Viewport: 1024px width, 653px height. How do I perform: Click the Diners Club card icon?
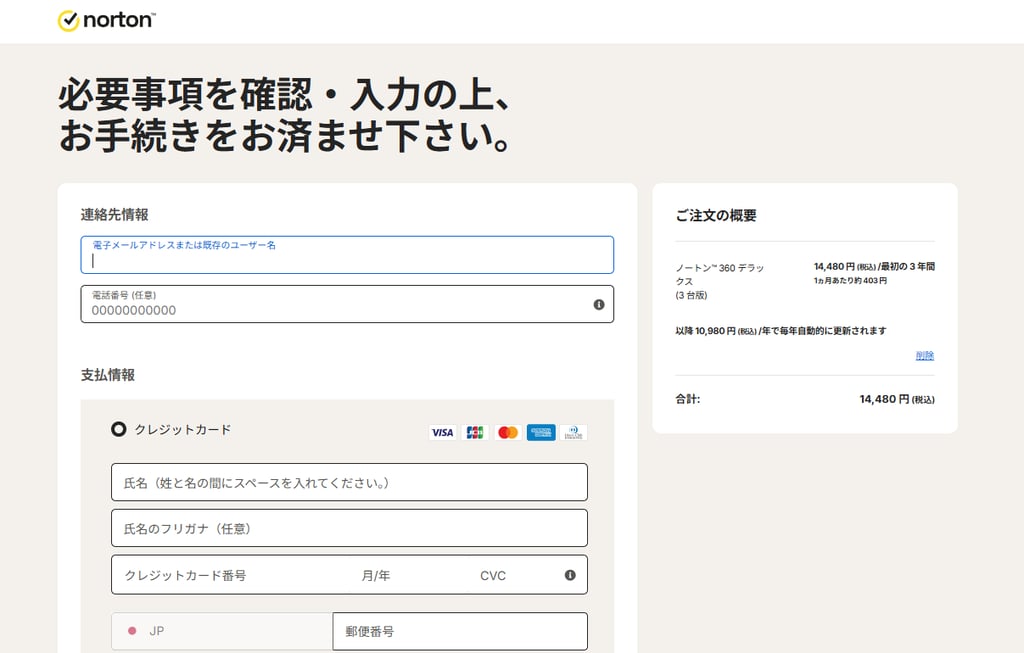point(573,432)
